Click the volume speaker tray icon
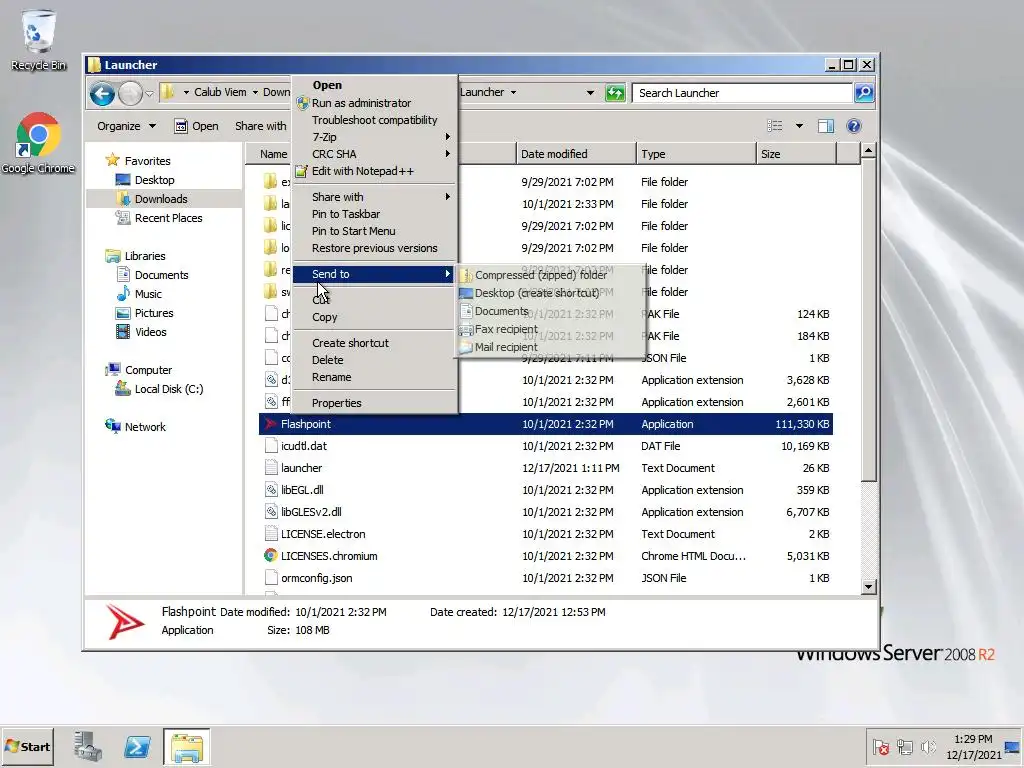 pos(927,746)
